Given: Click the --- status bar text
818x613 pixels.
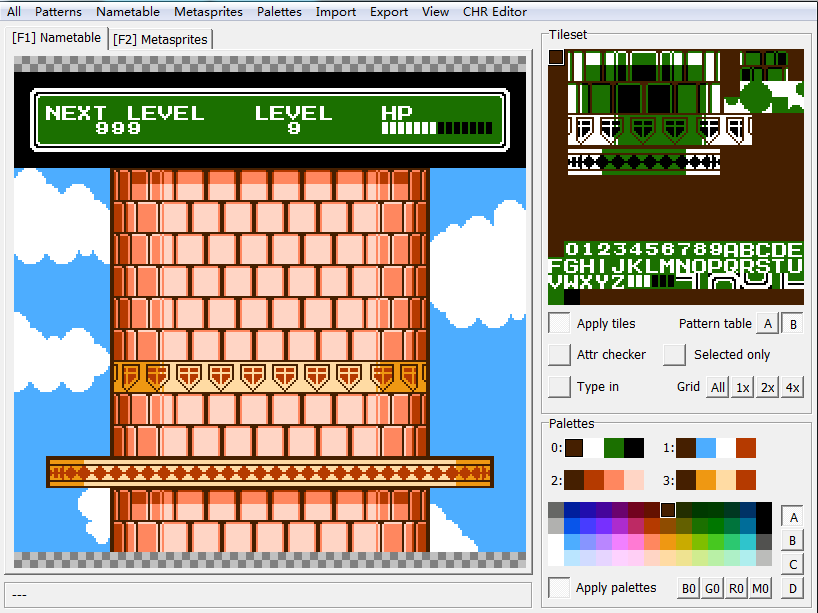Looking at the screenshot, I should (x=19, y=595).
